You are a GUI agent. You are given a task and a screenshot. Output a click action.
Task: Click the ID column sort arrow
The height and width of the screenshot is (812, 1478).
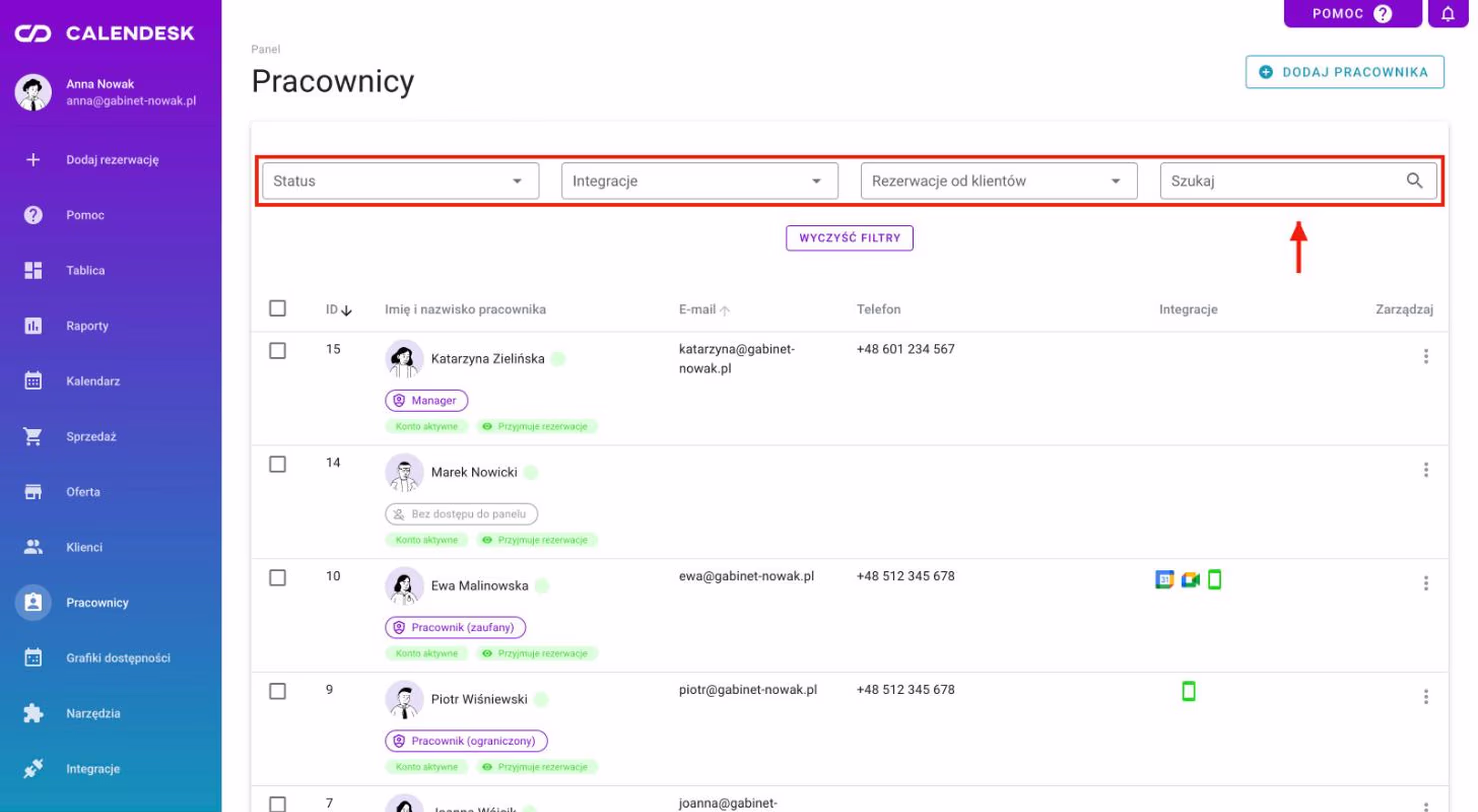pyautogui.click(x=347, y=311)
